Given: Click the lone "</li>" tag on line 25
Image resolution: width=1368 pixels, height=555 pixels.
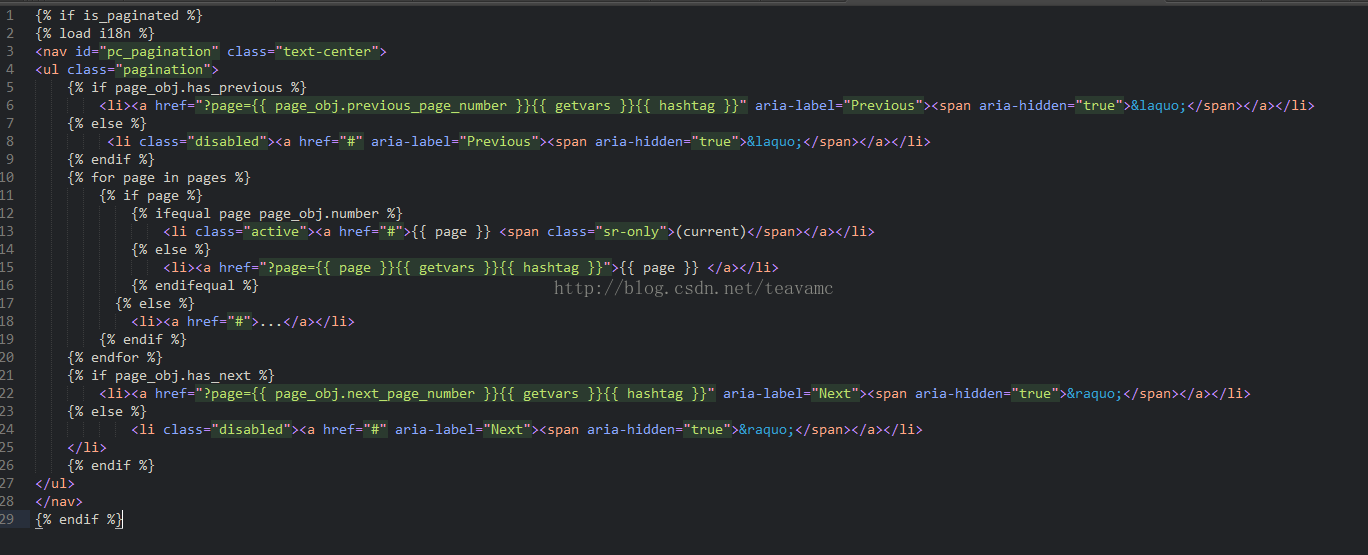Looking at the screenshot, I should pyautogui.click(x=87, y=448).
